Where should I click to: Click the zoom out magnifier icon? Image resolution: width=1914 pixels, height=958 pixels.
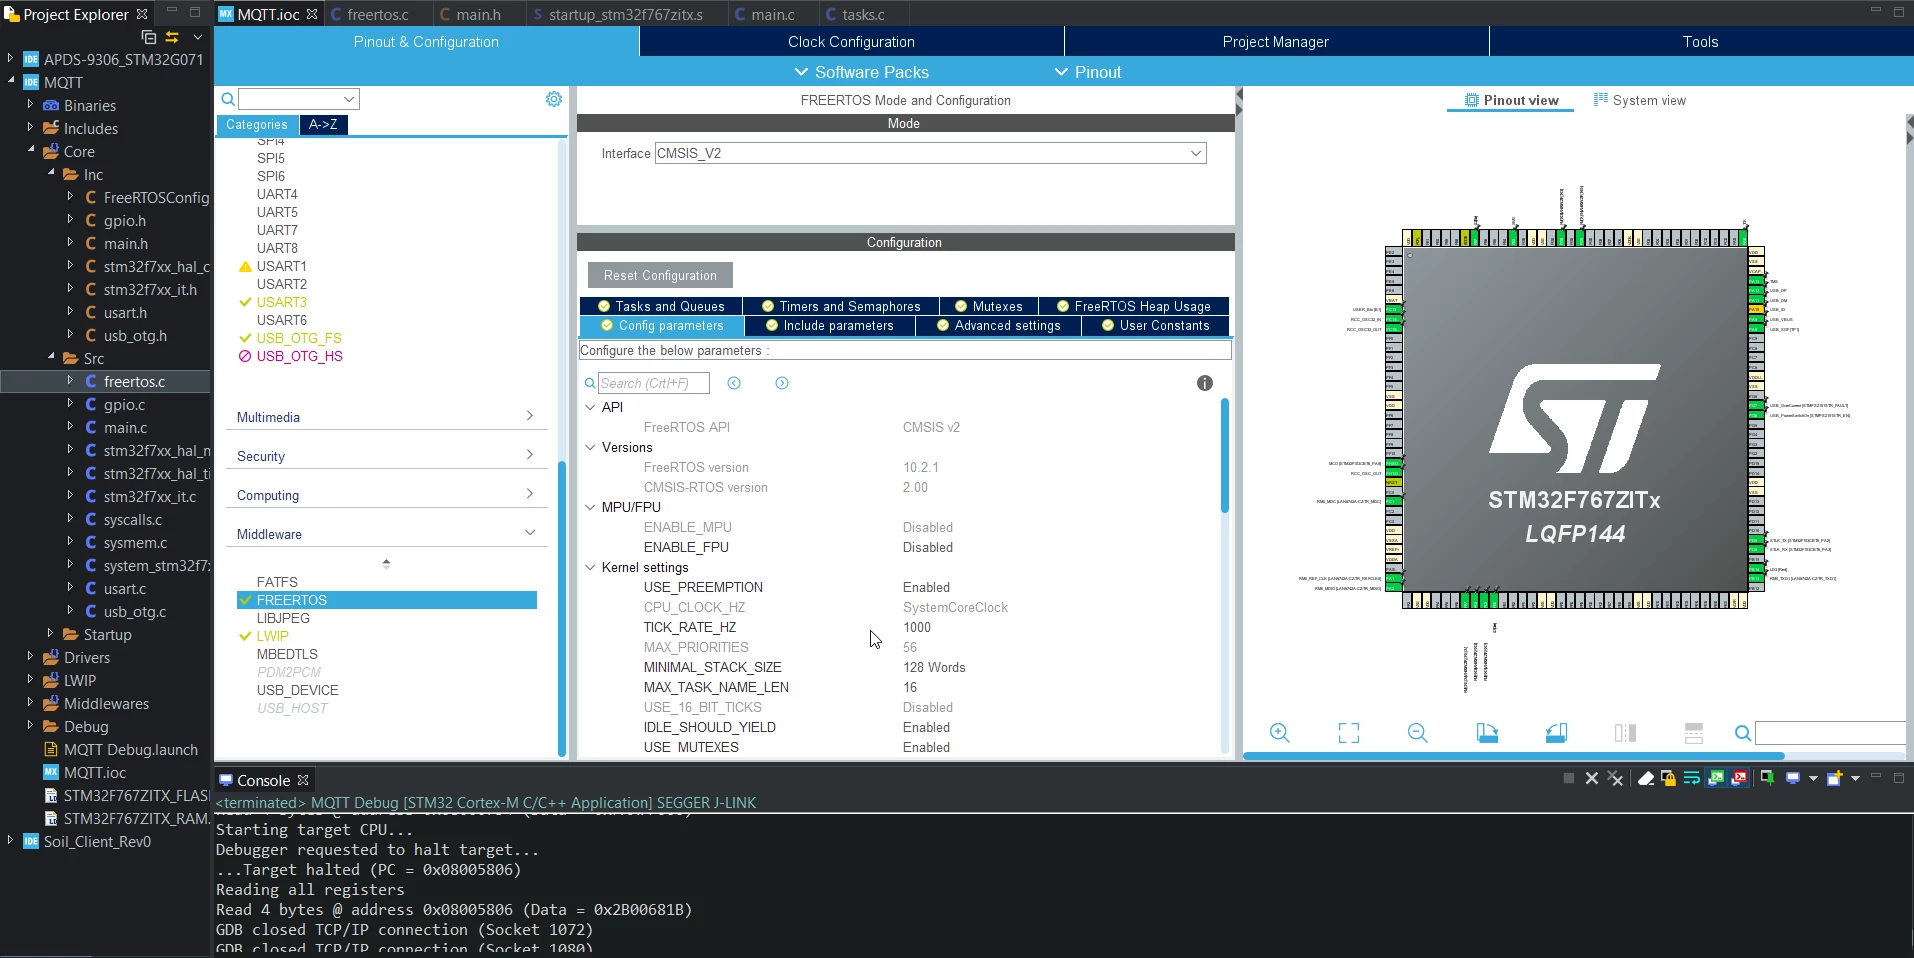click(x=1417, y=733)
